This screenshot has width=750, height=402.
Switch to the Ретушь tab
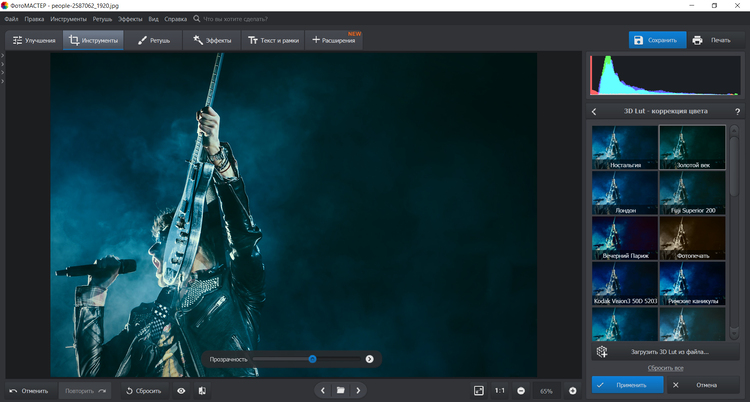pos(153,40)
